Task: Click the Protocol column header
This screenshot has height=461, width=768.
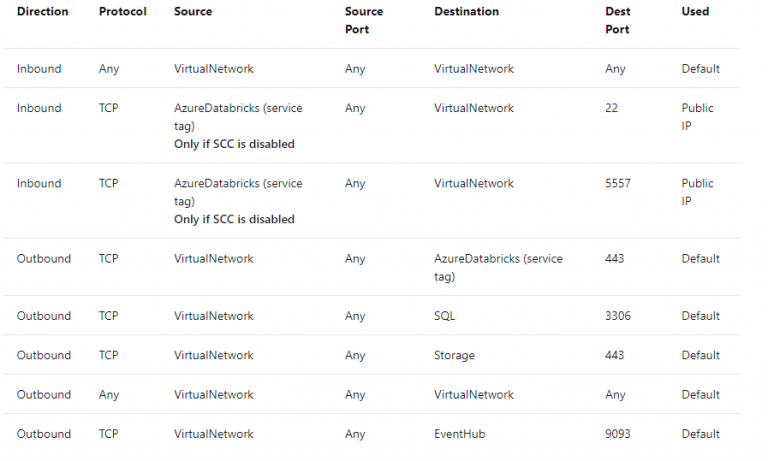Action: (x=123, y=12)
